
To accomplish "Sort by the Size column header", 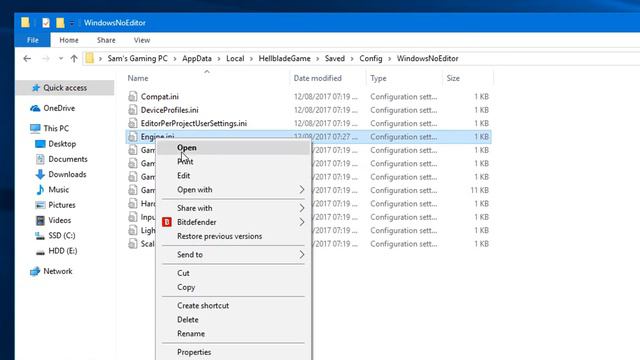I will point(453,78).
